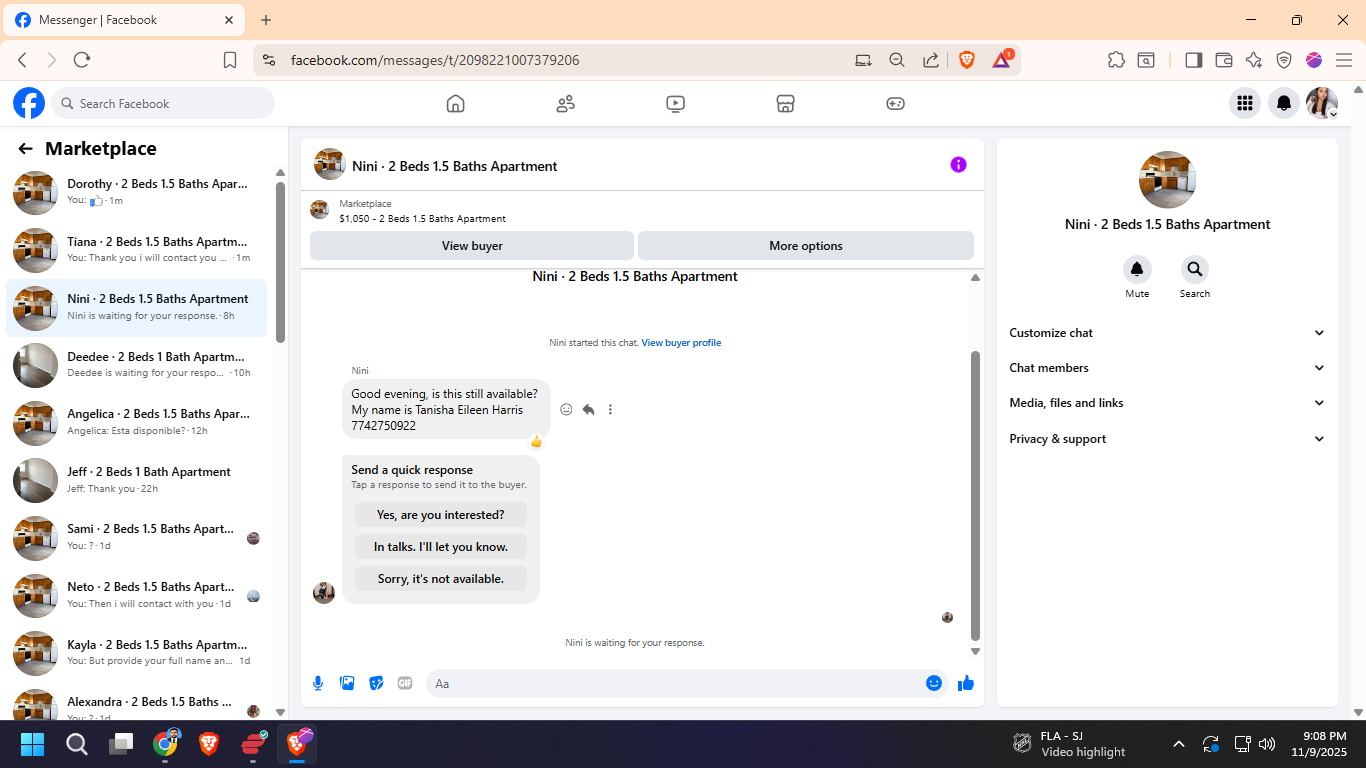The height and width of the screenshot is (768, 1366).
Task: Open Windows taskbar search
Action: (x=77, y=744)
